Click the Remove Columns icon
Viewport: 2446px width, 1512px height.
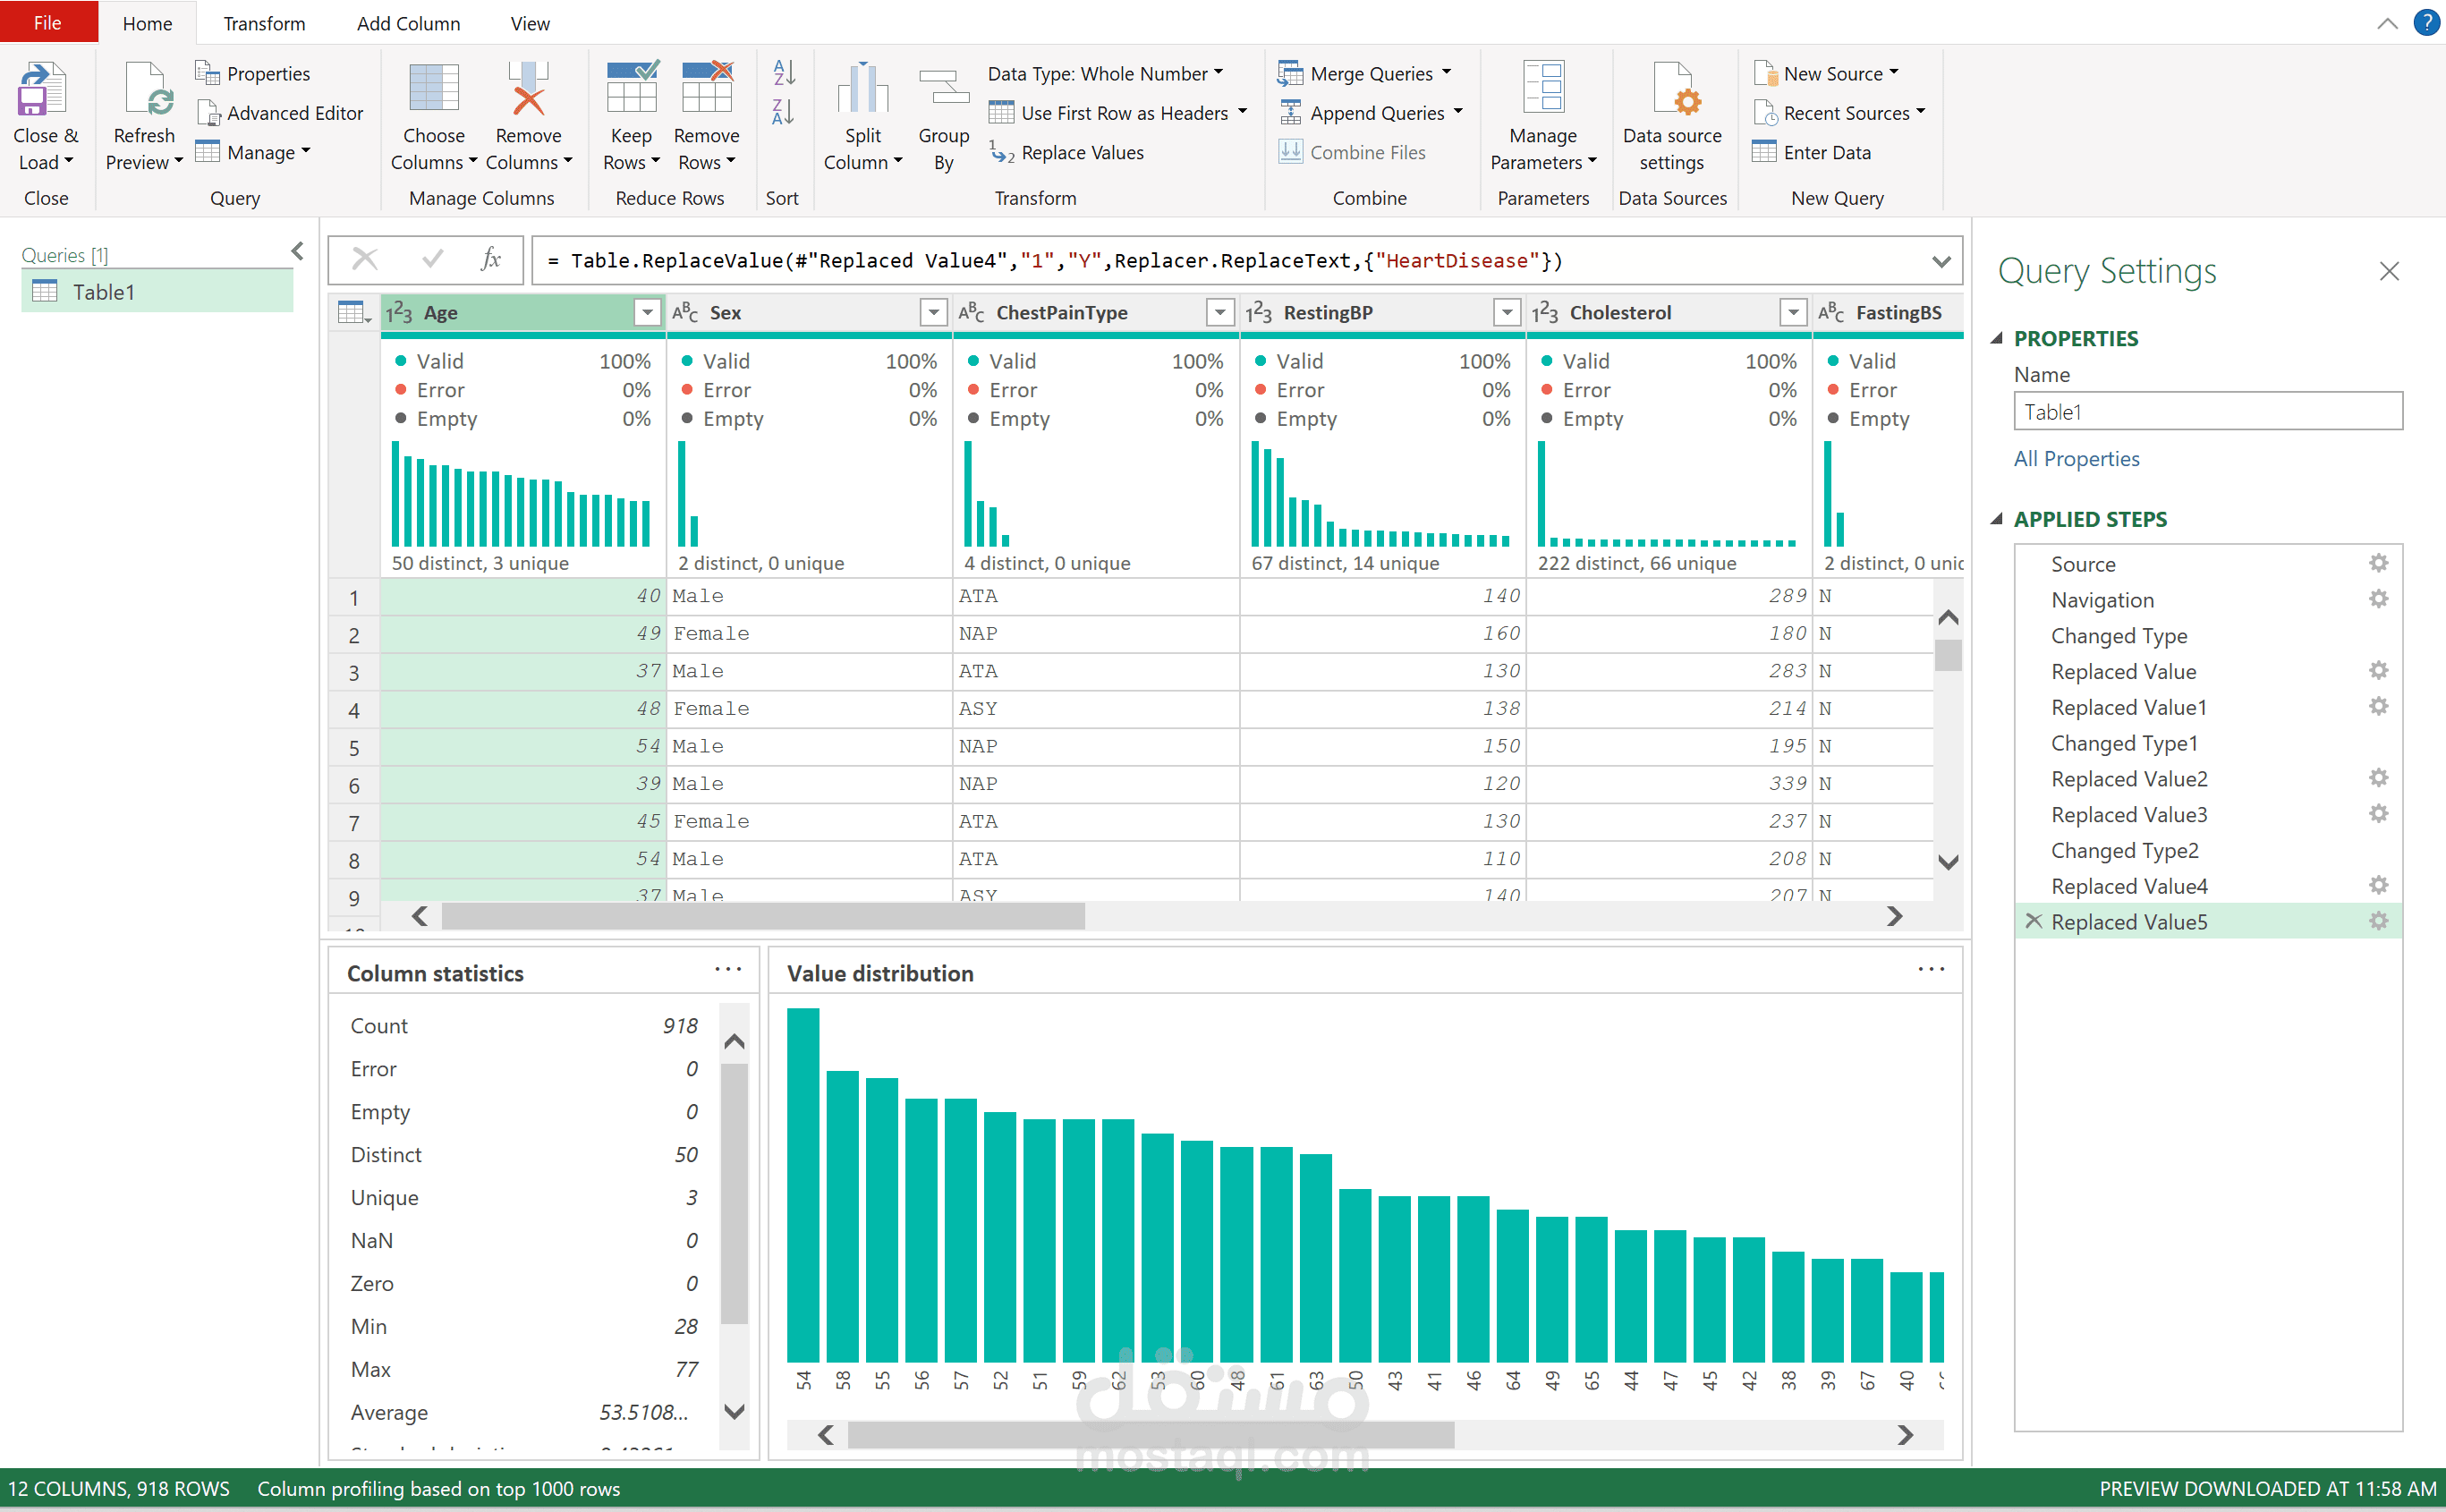[528, 90]
